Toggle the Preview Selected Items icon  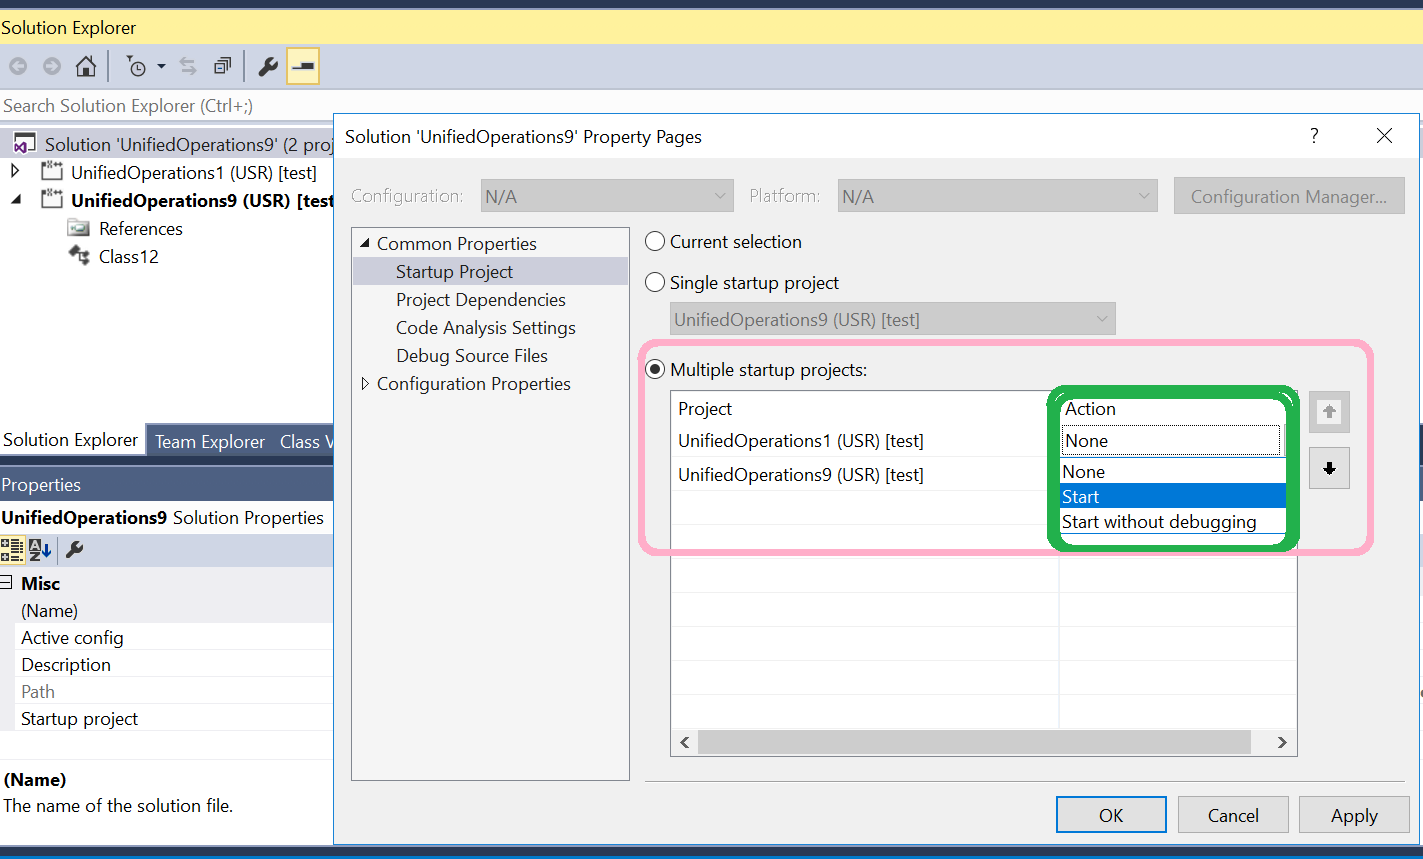point(303,67)
